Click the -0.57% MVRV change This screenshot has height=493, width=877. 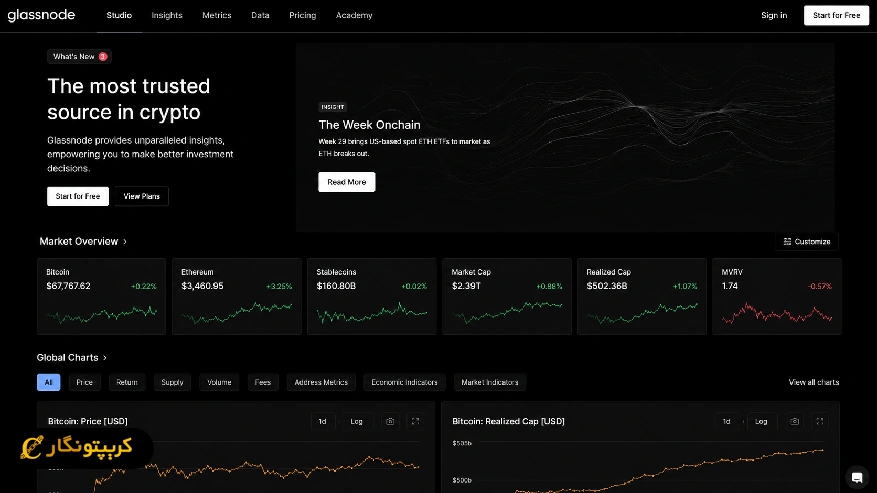[819, 286]
